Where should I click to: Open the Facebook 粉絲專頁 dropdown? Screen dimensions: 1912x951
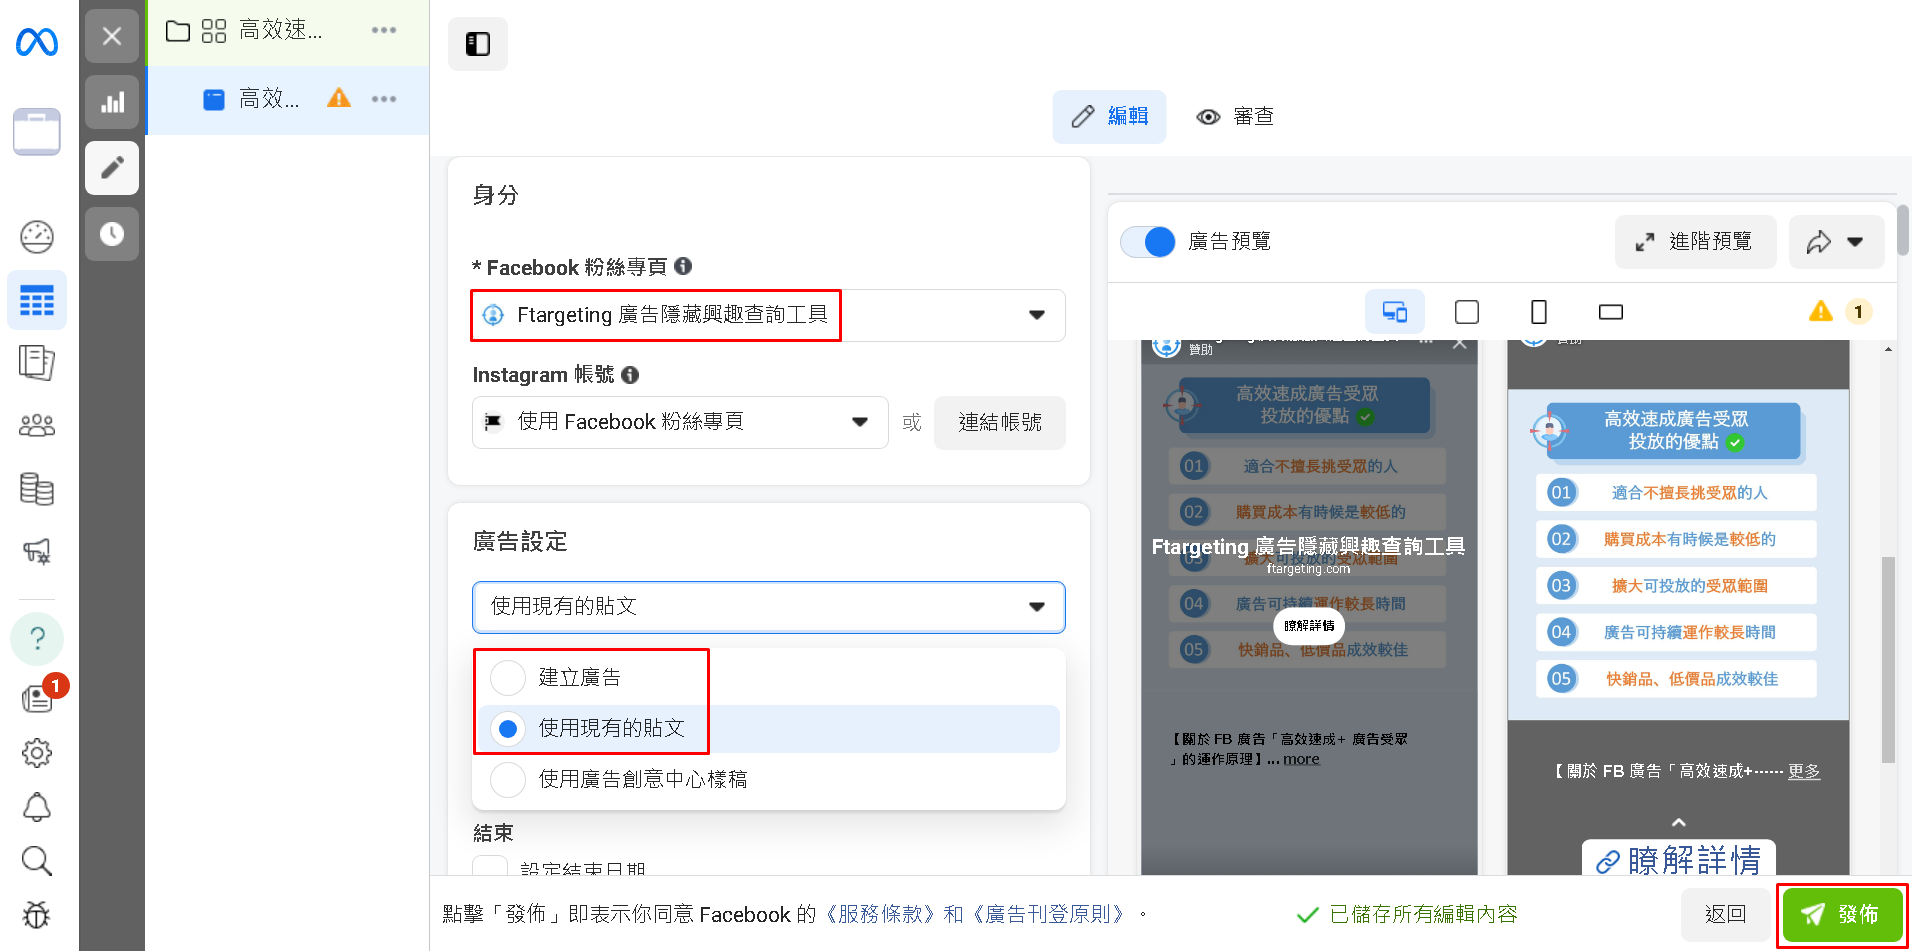tap(769, 315)
